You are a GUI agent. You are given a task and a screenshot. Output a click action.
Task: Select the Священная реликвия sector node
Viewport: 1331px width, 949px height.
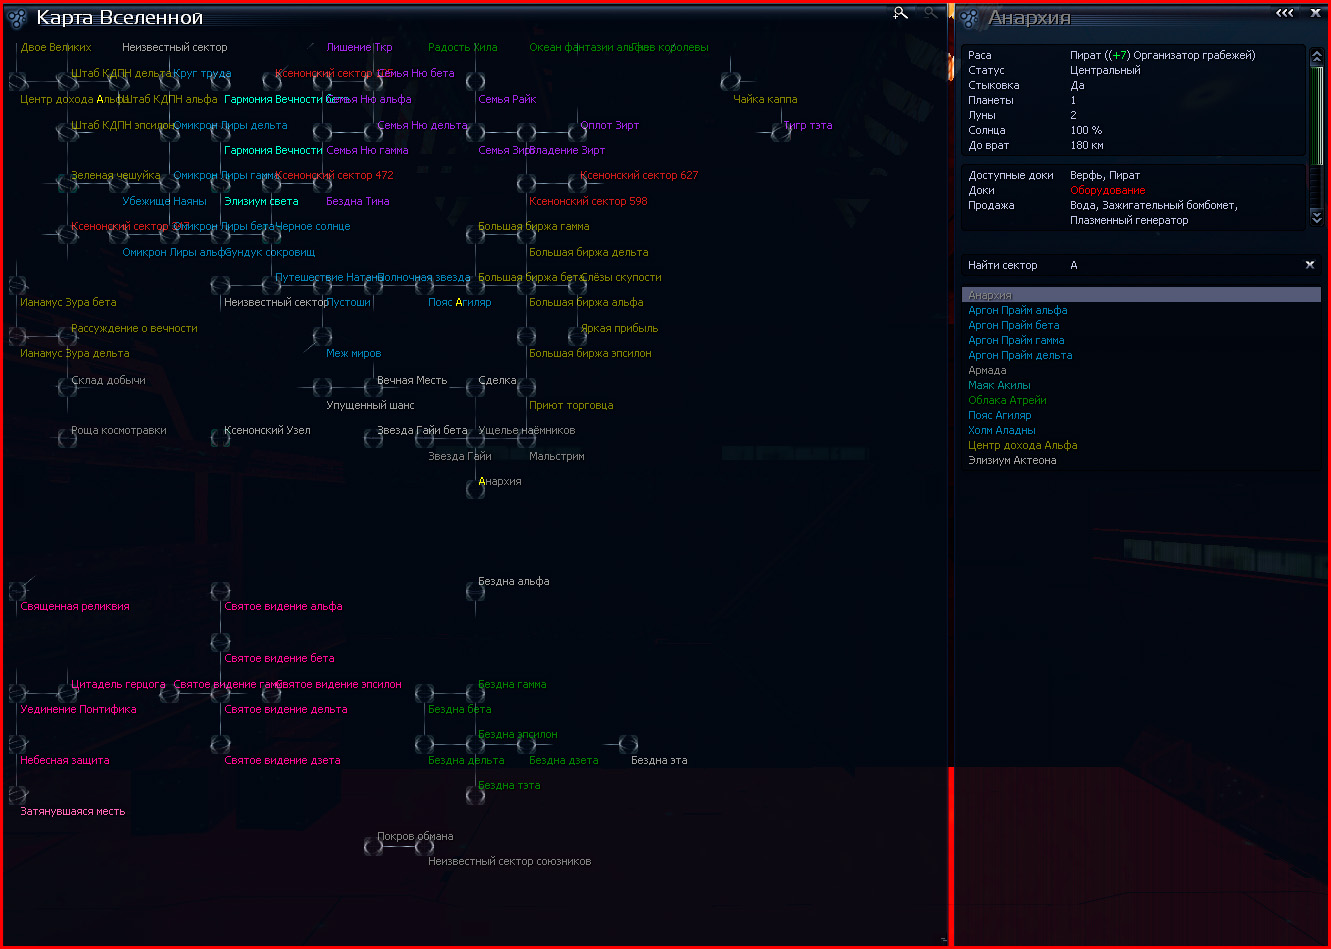(17, 591)
